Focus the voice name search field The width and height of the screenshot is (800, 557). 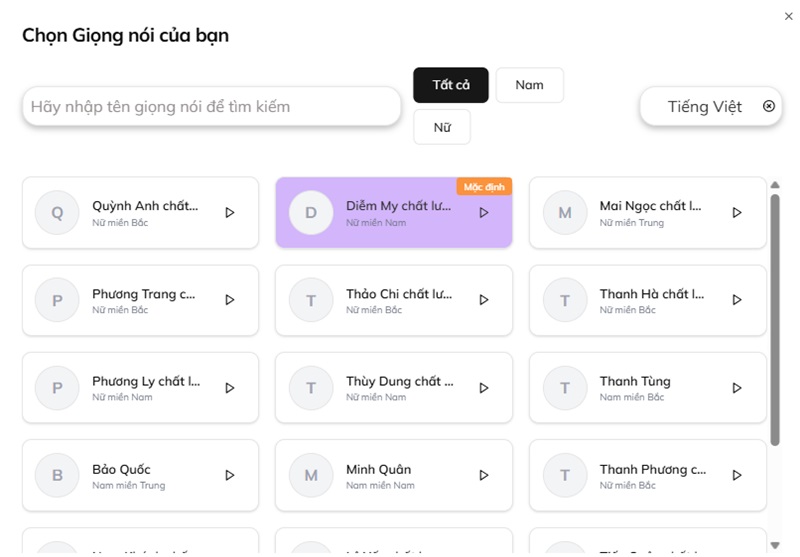coord(211,106)
